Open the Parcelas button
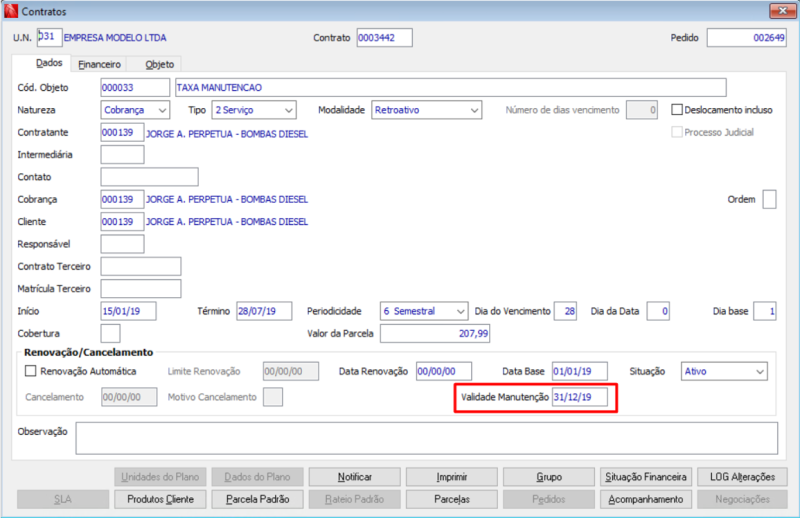The image size is (800, 518). [452, 500]
